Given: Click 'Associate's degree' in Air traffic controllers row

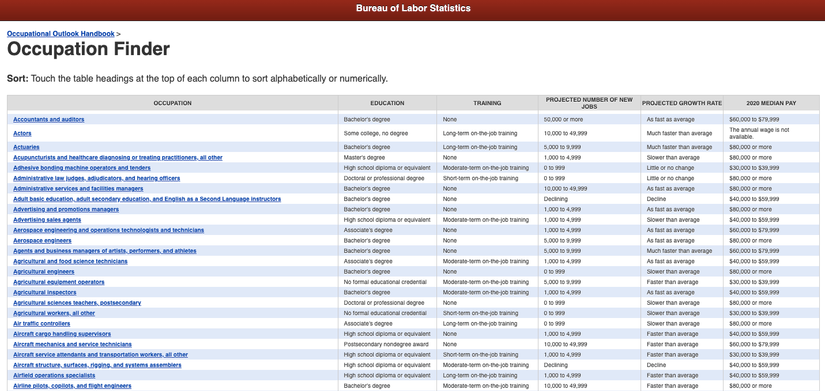Looking at the screenshot, I should pyautogui.click(x=368, y=324).
